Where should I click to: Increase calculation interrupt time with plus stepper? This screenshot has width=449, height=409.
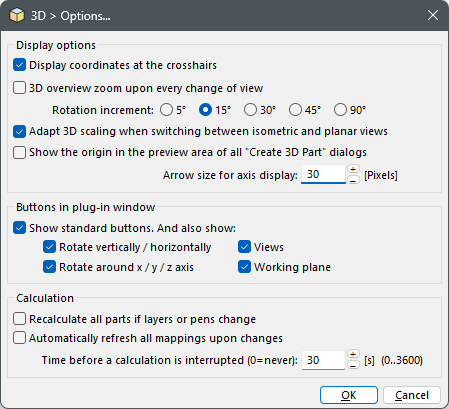click(x=353, y=354)
